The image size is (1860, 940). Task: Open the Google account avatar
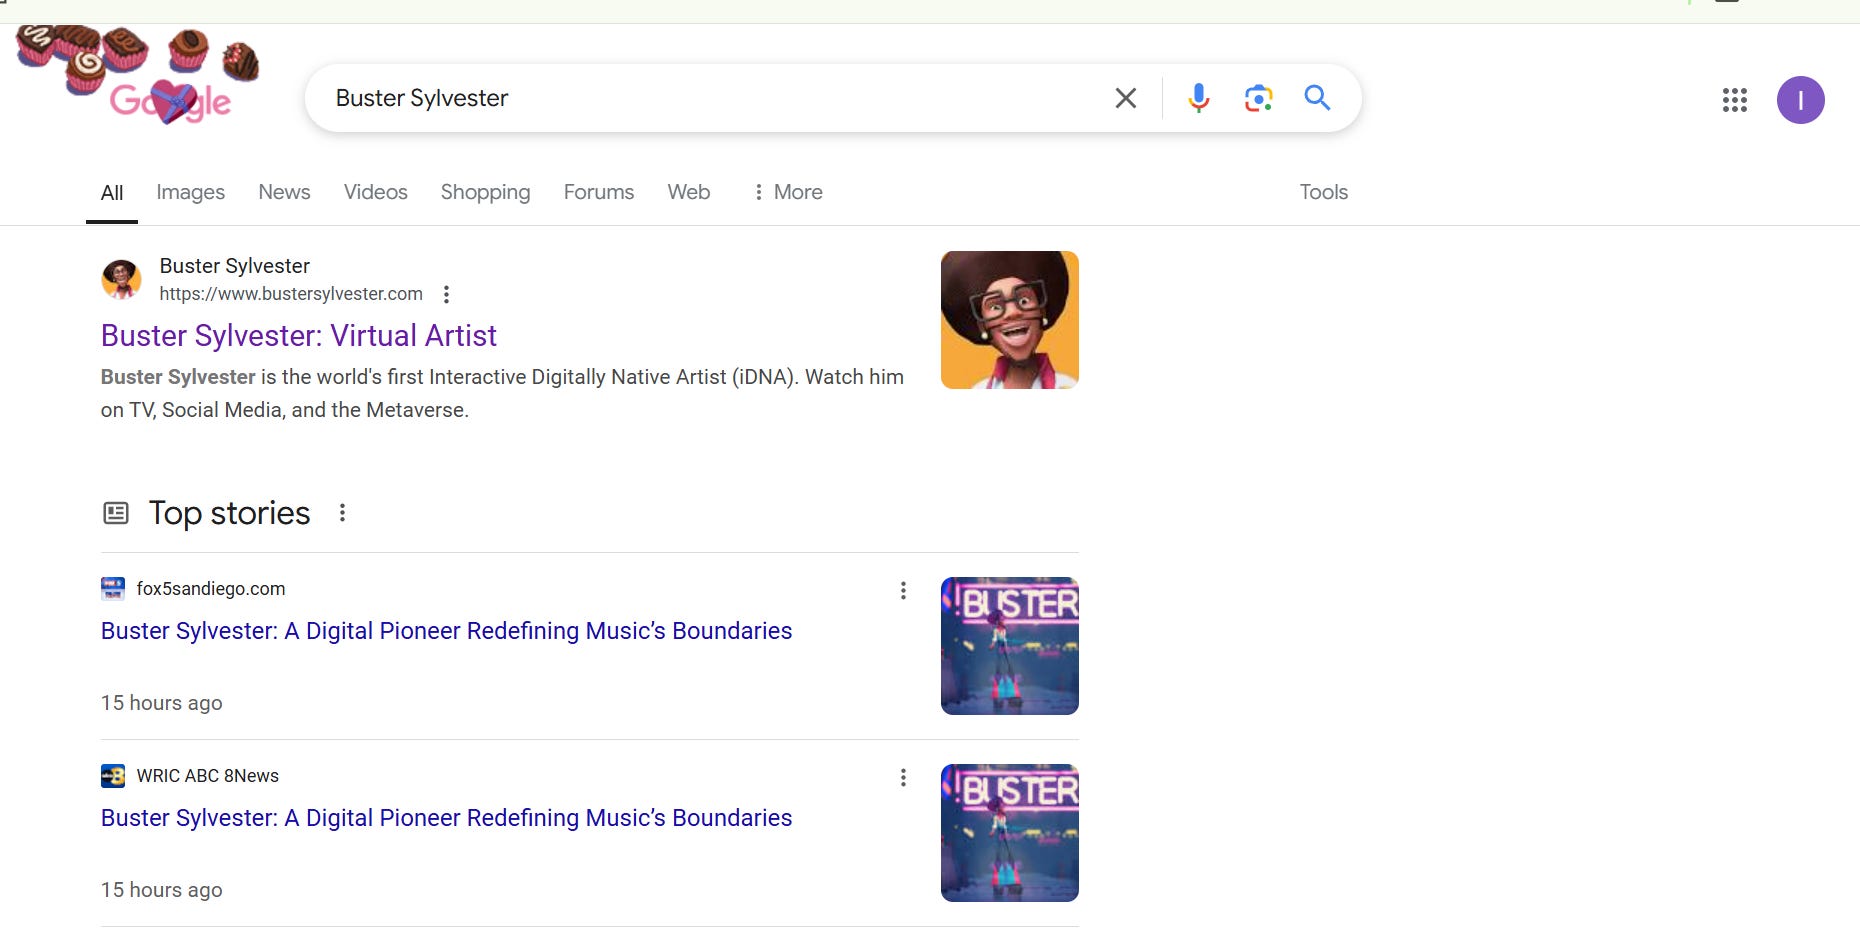click(x=1800, y=100)
